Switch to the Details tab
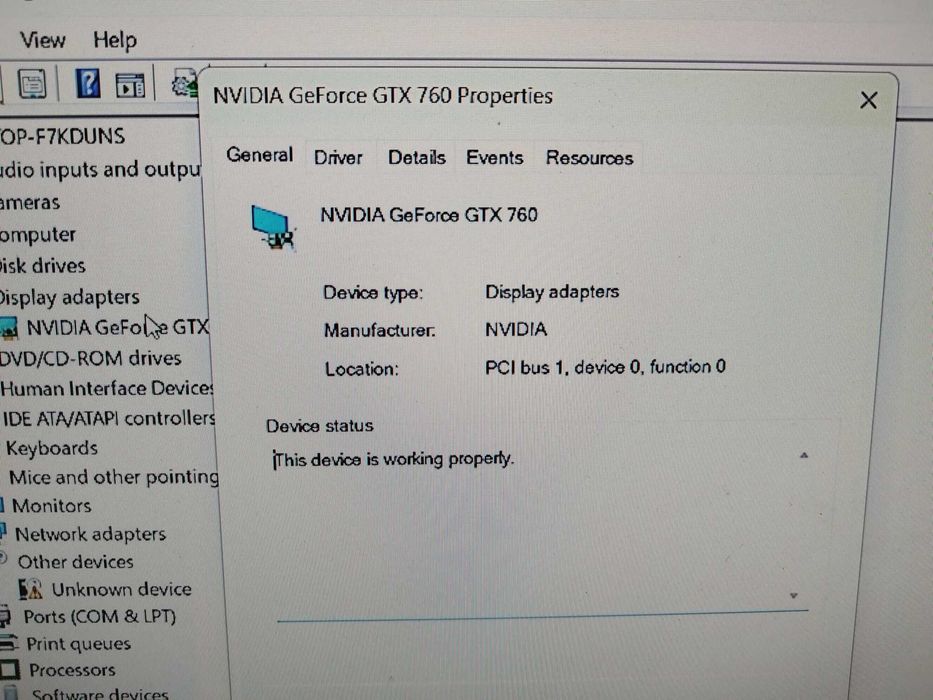 coord(417,158)
